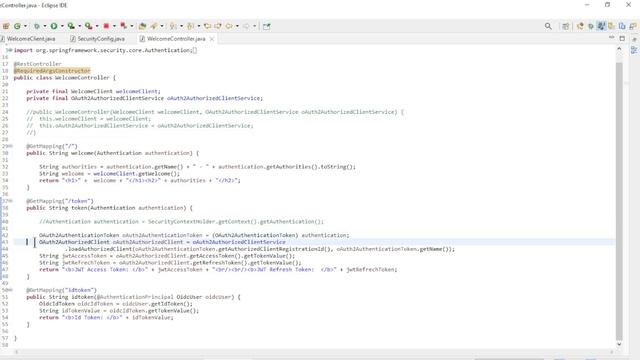This screenshot has width=640, height=360.
Task: Open dropdown arrow next to Debug icon
Action: 45,26
